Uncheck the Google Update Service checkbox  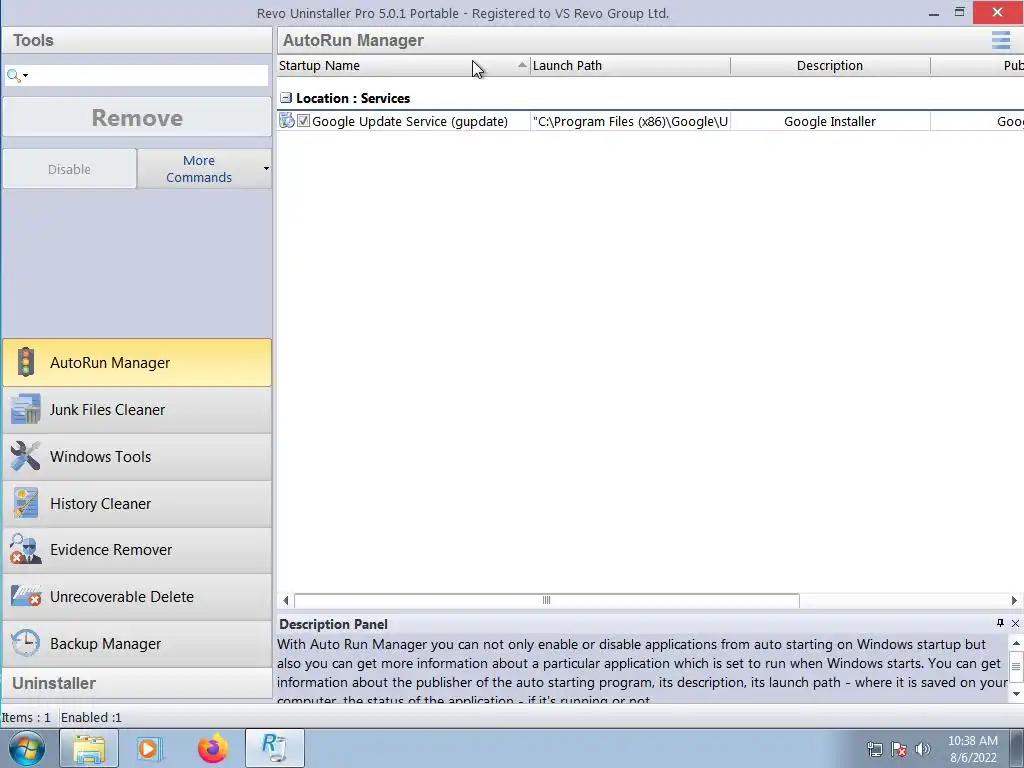[x=303, y=121]
